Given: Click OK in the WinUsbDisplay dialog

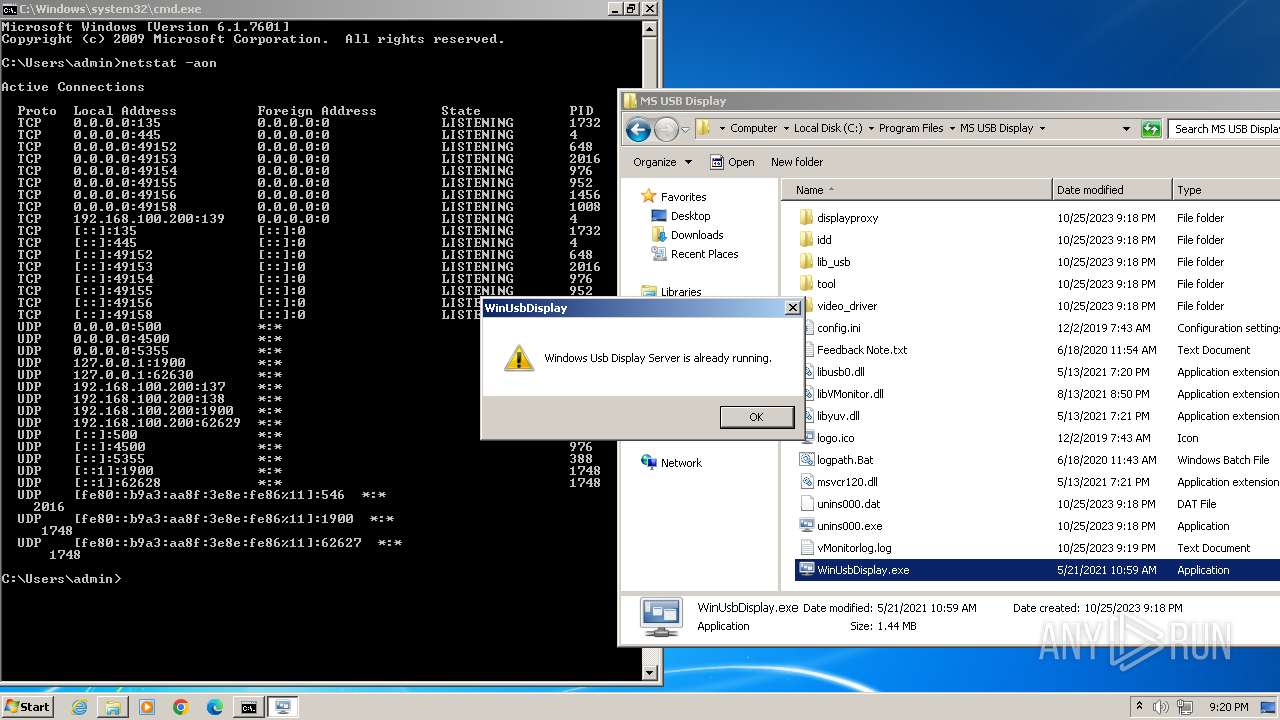Looking at the screenshot, I should tap(756, 417).
